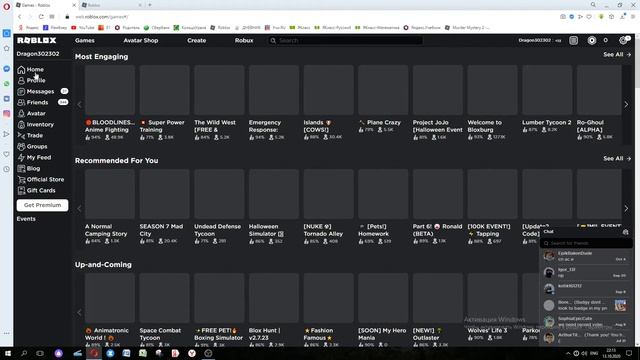Open A Normal Camping Story thumbnail

(x=110, y=194)
